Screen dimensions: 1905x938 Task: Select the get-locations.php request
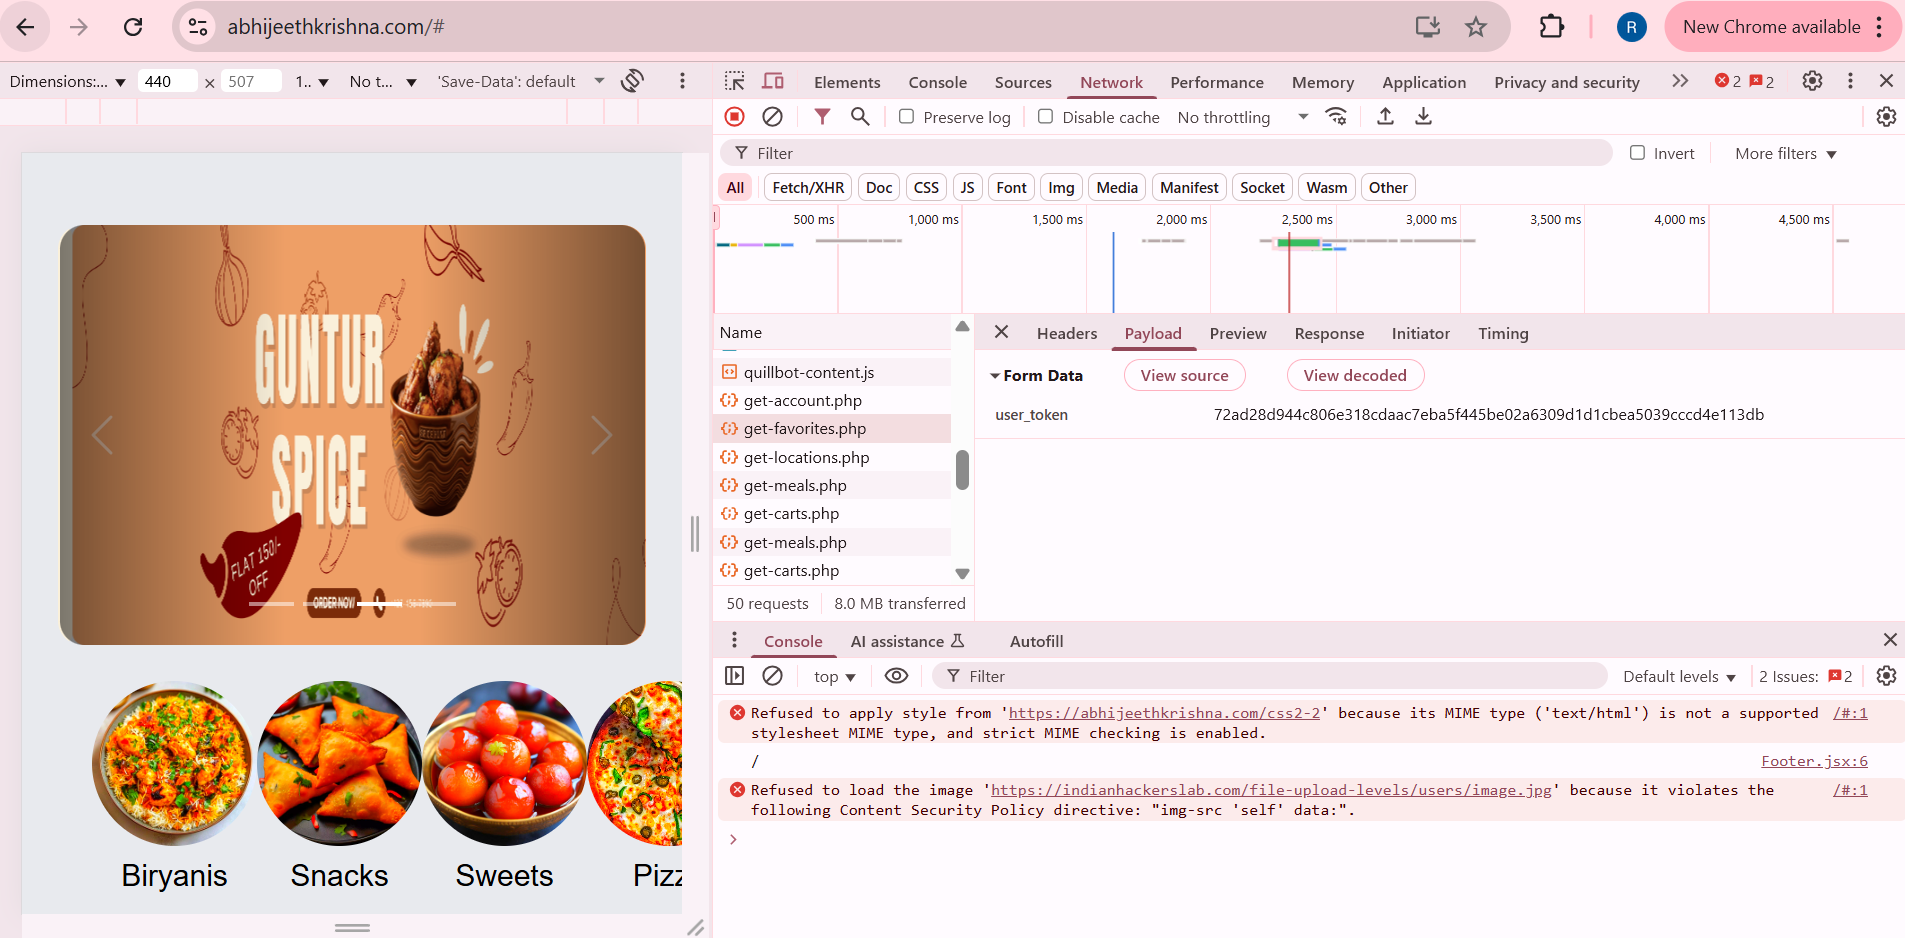click(x=805, y=457)
